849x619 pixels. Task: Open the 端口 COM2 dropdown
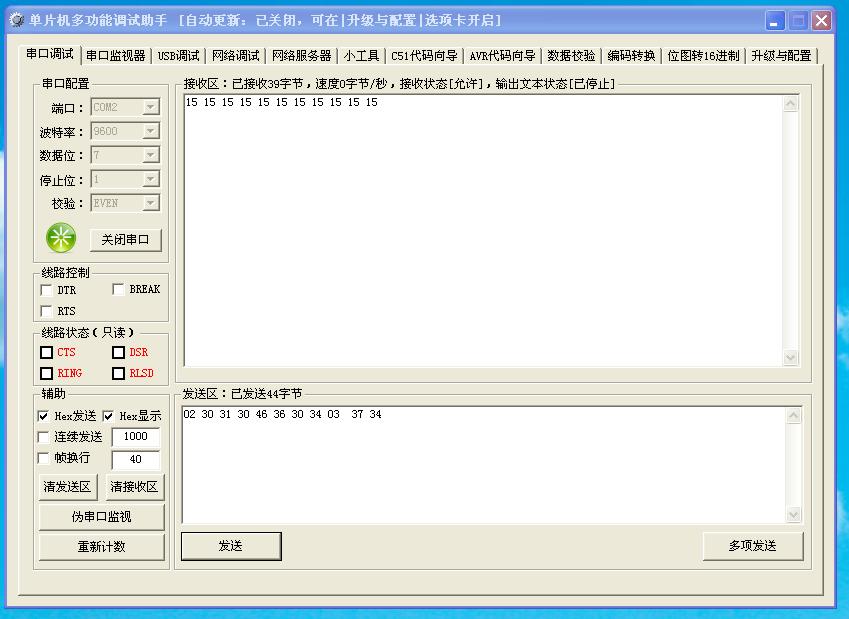pyautogui.click(x=150, y=107)
